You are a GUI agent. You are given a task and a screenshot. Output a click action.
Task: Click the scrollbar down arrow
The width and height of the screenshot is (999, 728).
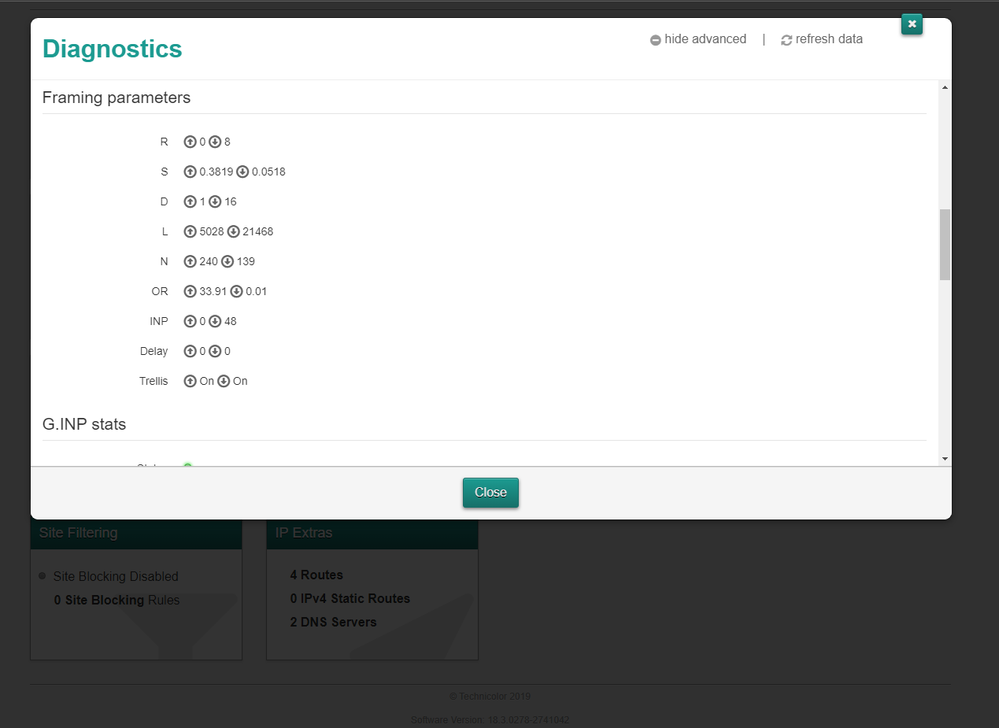(x=945, y=458)
